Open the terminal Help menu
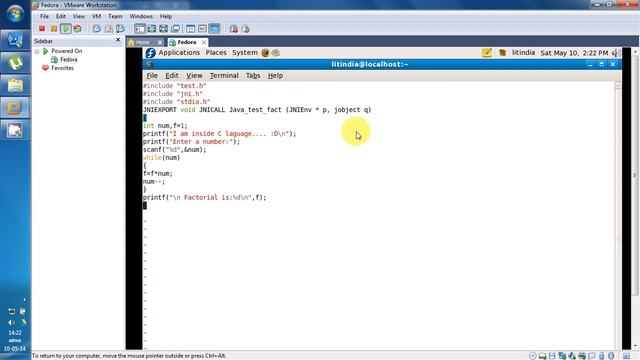640x360 pixels. click(275, 76)
